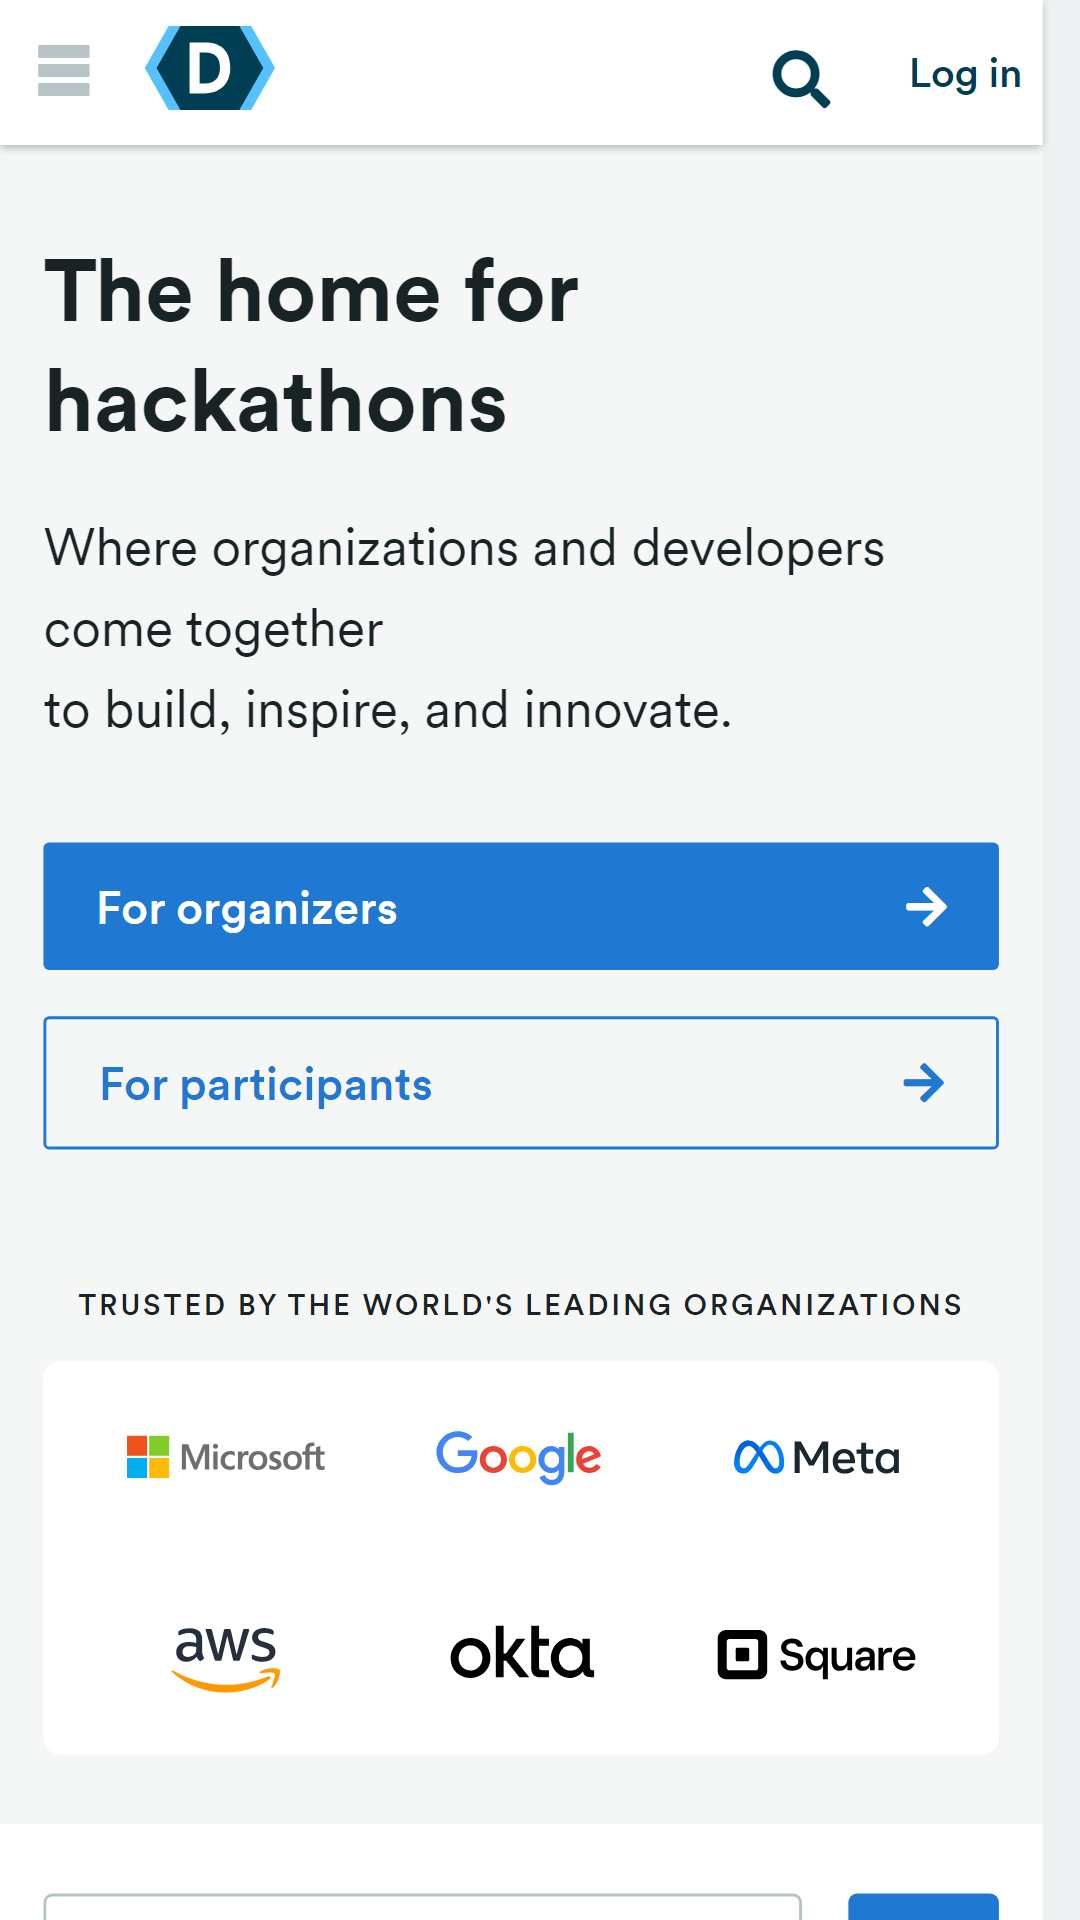Image resolution: width=1080 pixels, height=1920 pixels.
Task: Click the Log in link
Action: click(965, 74)
